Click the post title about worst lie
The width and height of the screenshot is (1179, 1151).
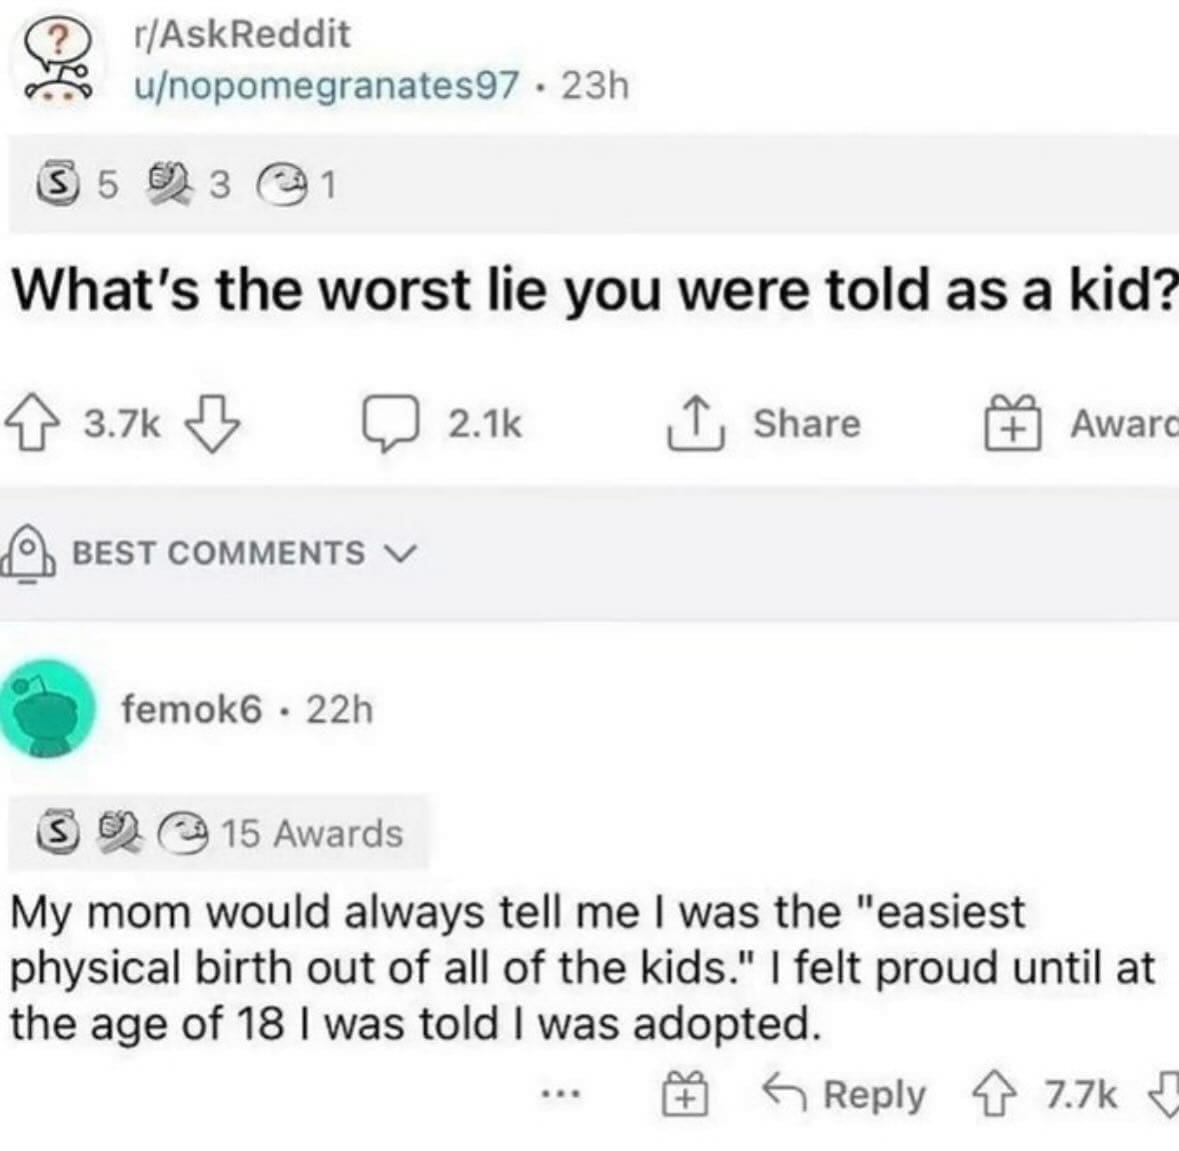590,290
